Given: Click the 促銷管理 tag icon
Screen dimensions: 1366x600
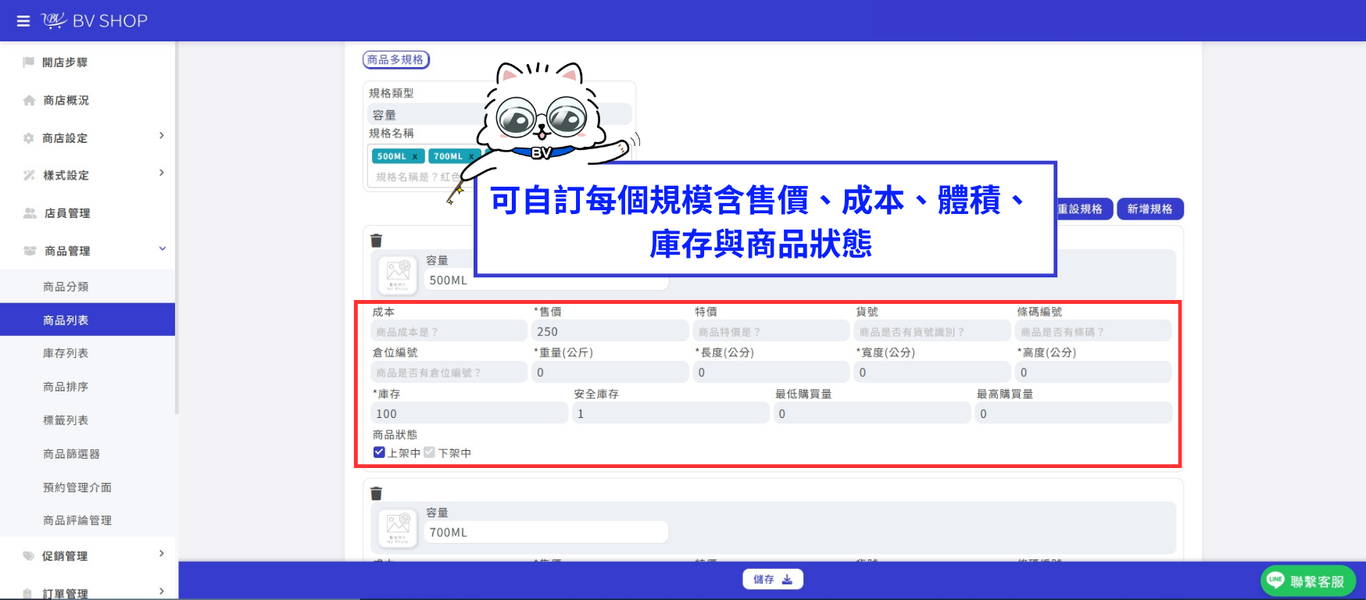Looking at the screenshot, I should (x=29, y=556).
